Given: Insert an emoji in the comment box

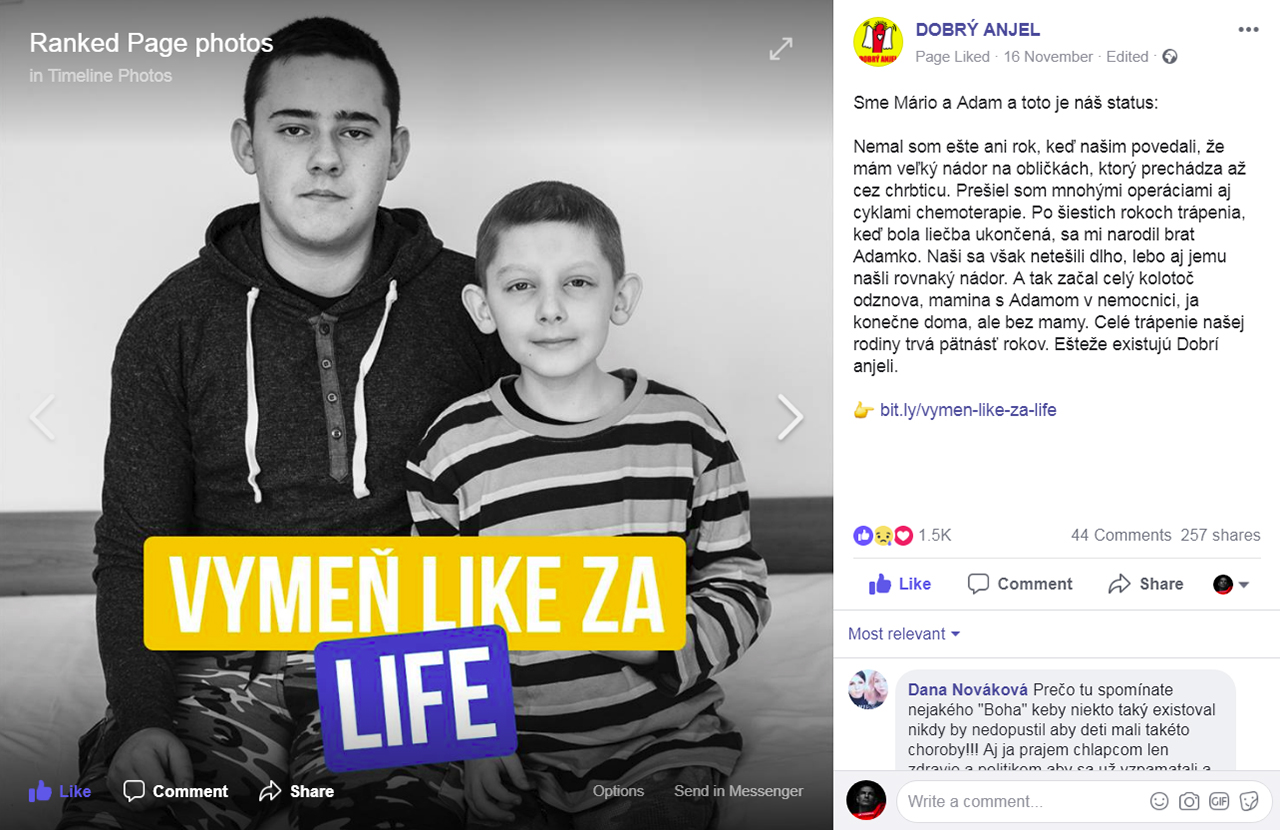Looking at the screenshot, I should [x=1159, y=801].
